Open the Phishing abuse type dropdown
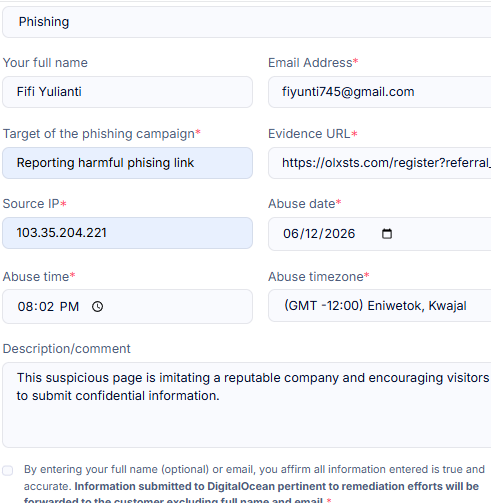Screen dimensions: 491x503 coord(247,22)
